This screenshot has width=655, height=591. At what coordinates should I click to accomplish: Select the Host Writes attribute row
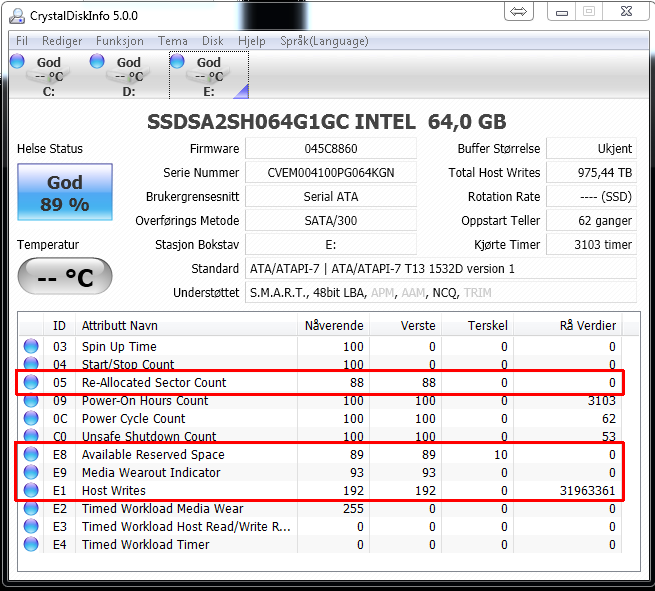point(320,490)
